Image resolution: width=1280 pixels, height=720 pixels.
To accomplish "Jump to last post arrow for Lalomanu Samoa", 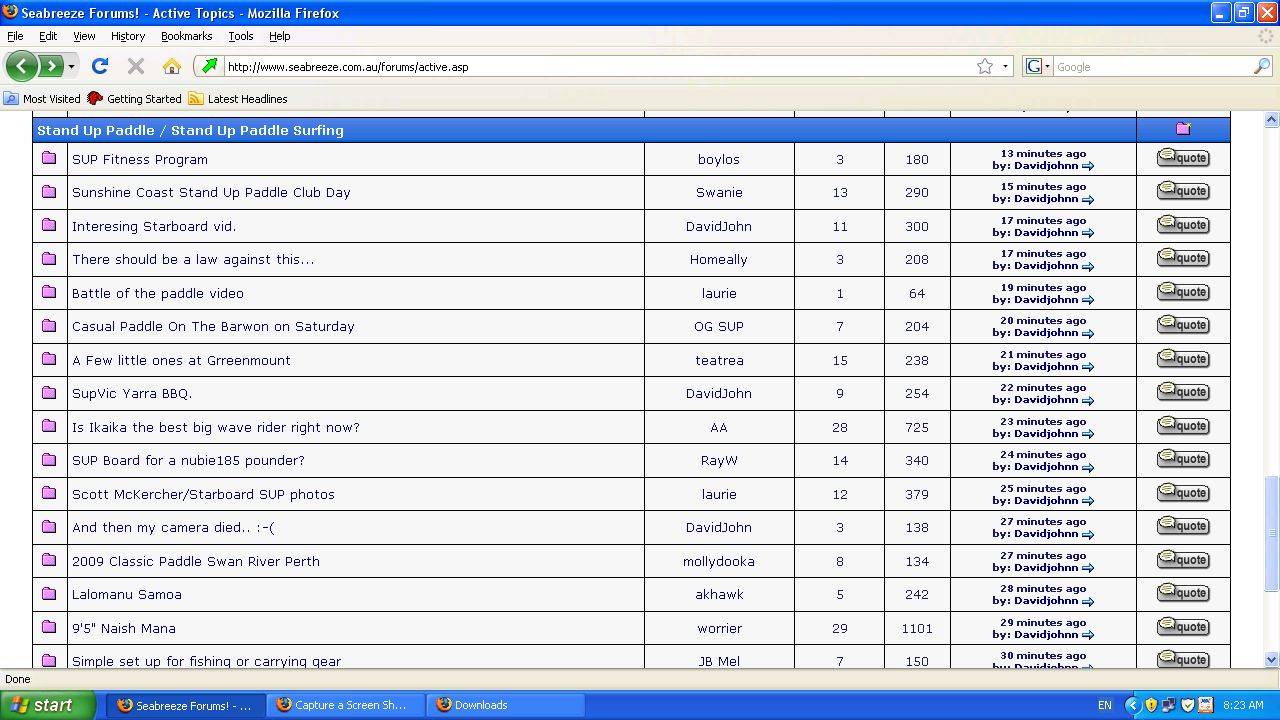I will (1088, 602).
